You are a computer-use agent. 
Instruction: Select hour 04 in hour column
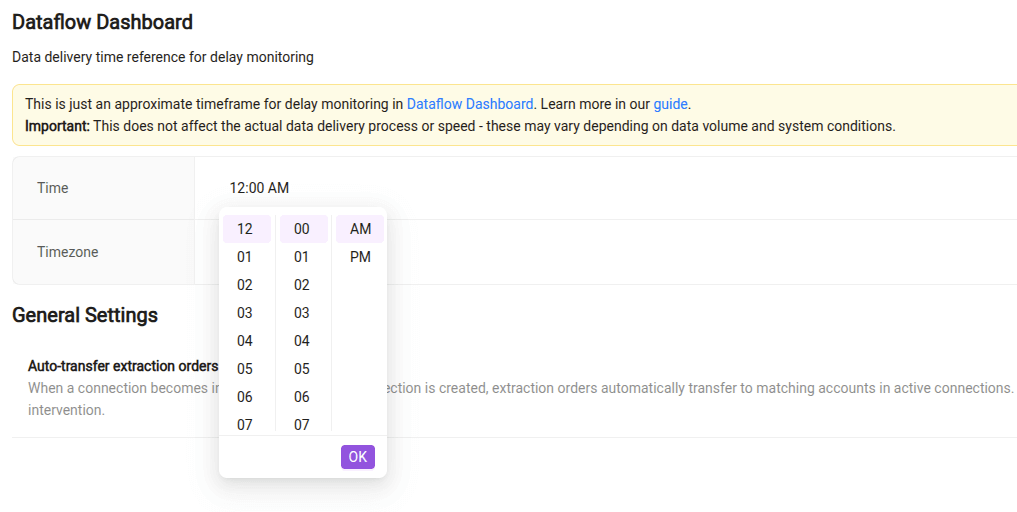(x=246, y=341)
